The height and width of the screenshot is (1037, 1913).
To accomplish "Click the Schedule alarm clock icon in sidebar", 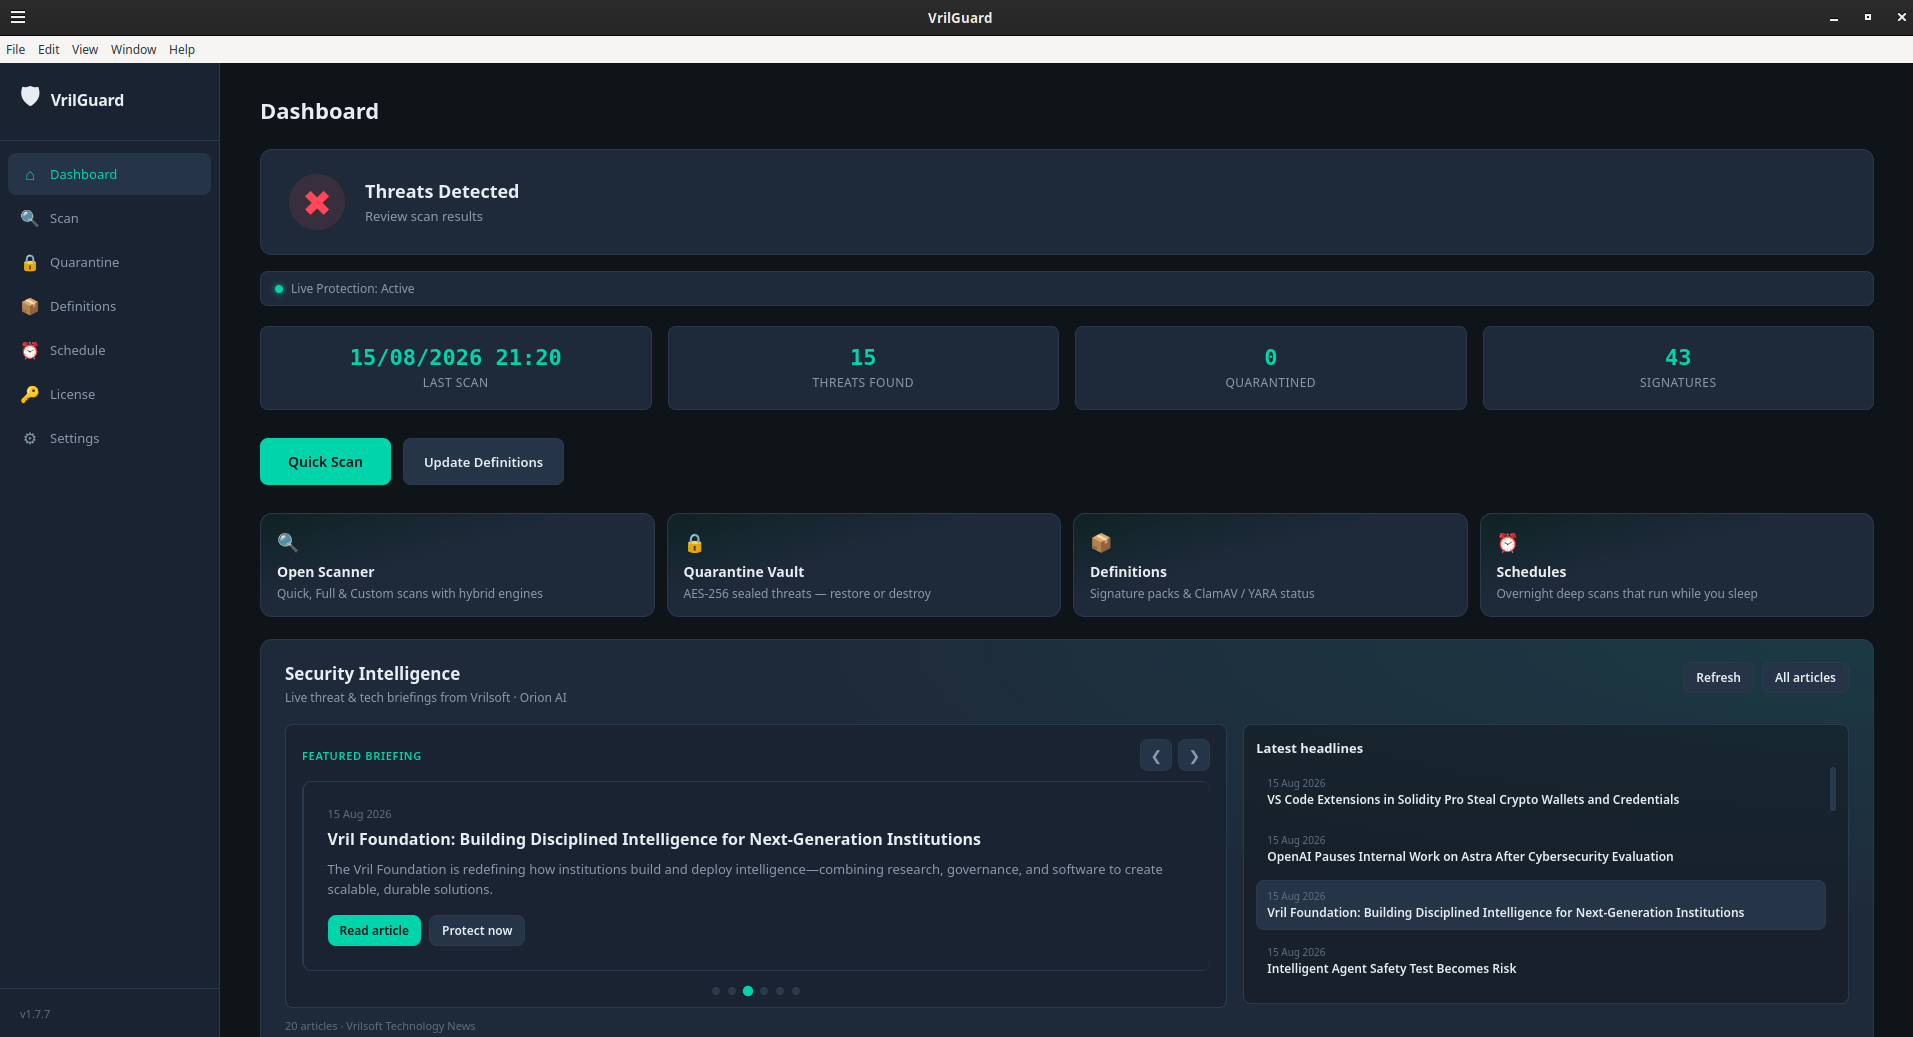I will (x=30, y=350).
